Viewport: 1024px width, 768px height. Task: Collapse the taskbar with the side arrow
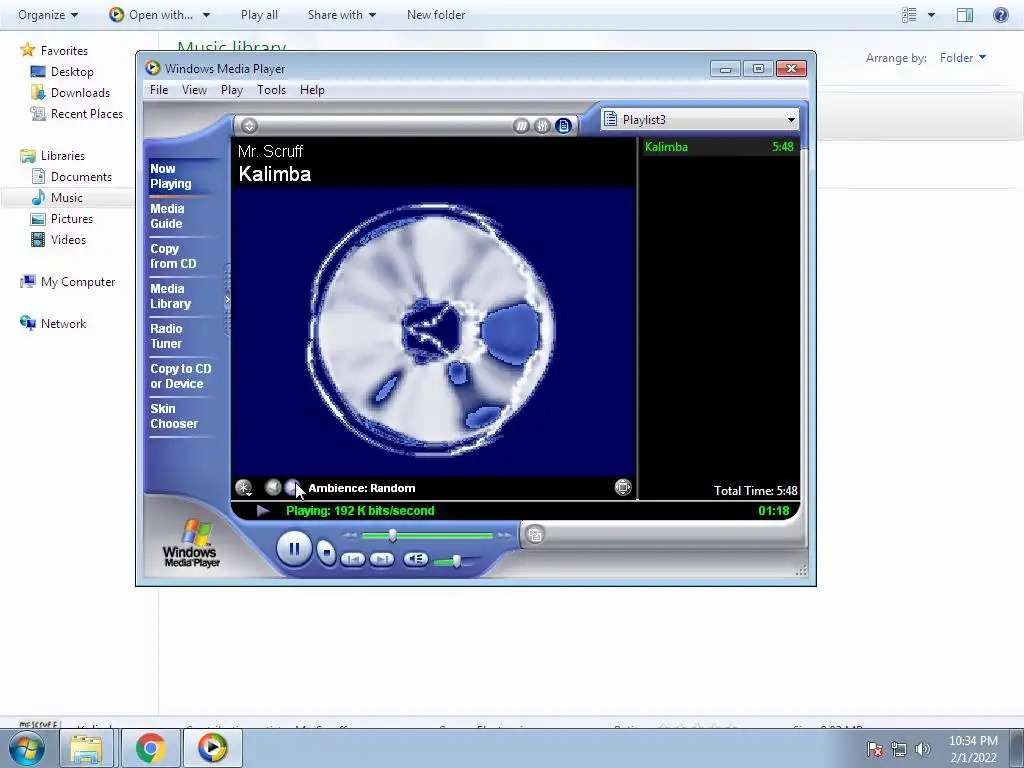[x=227, y=300]
